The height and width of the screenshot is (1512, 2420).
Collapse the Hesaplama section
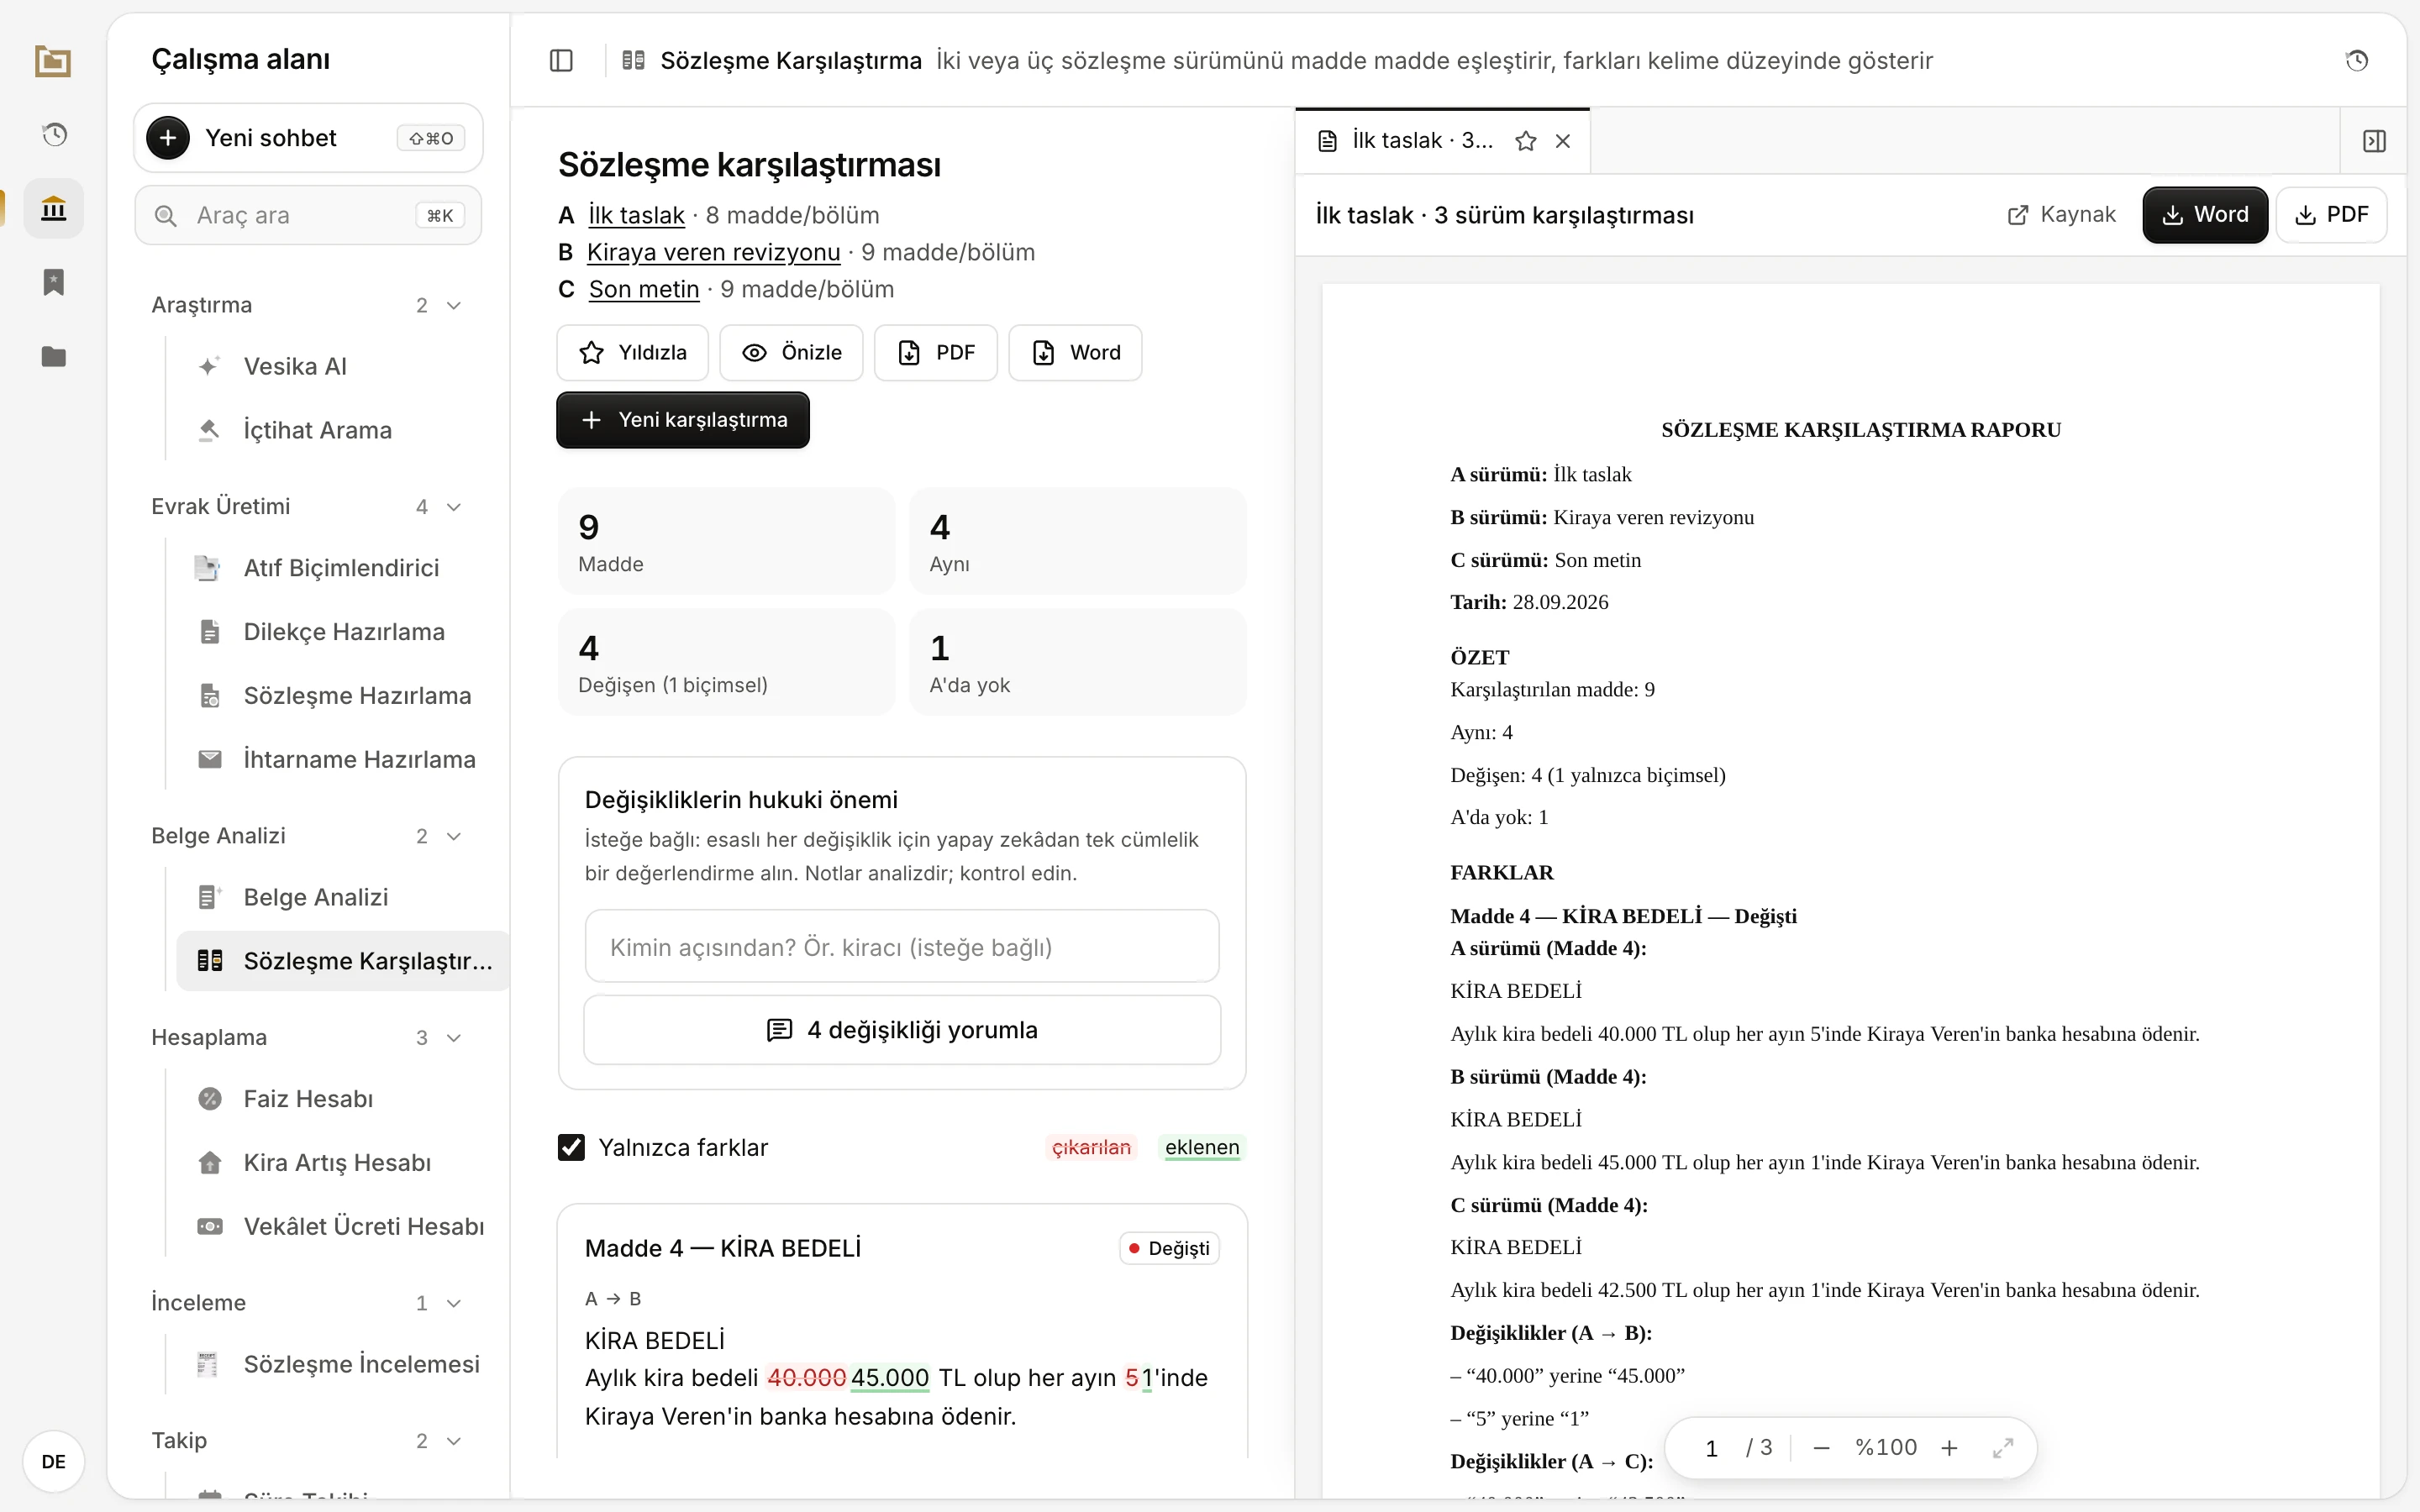point(454,1038)
